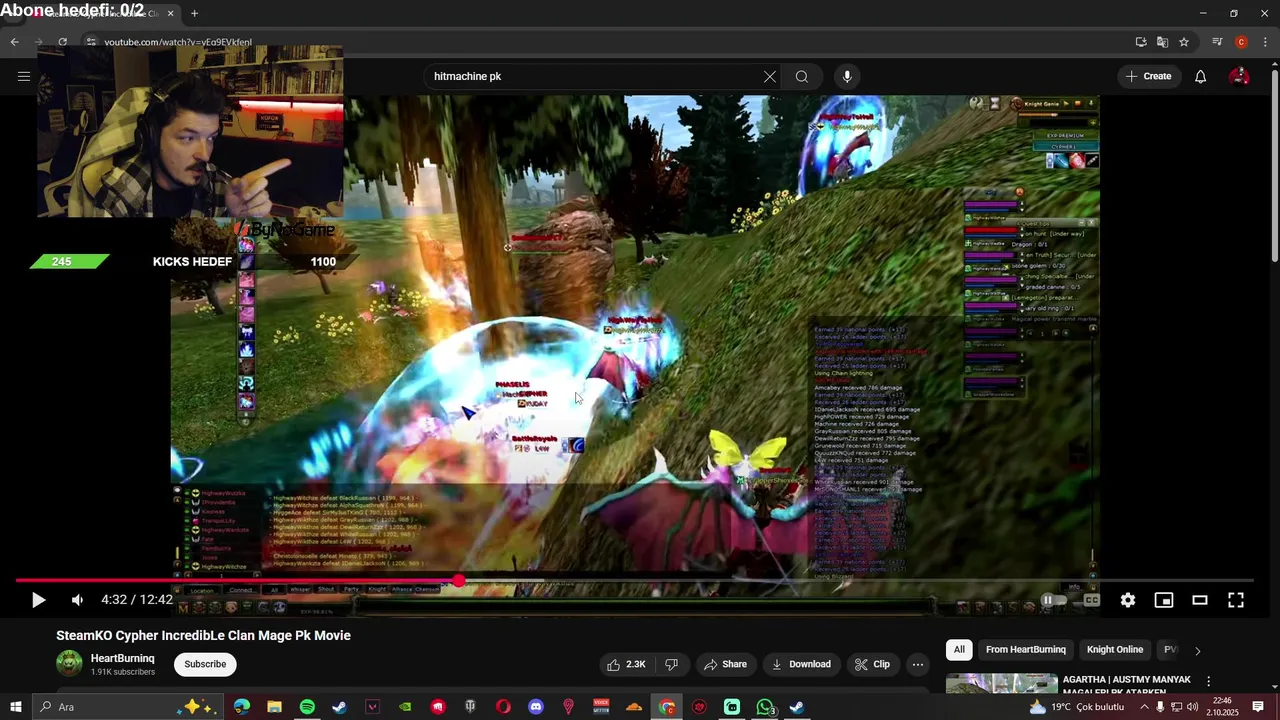Download the video
This screenshot has height=720, width=1280.
click(801, 664)
